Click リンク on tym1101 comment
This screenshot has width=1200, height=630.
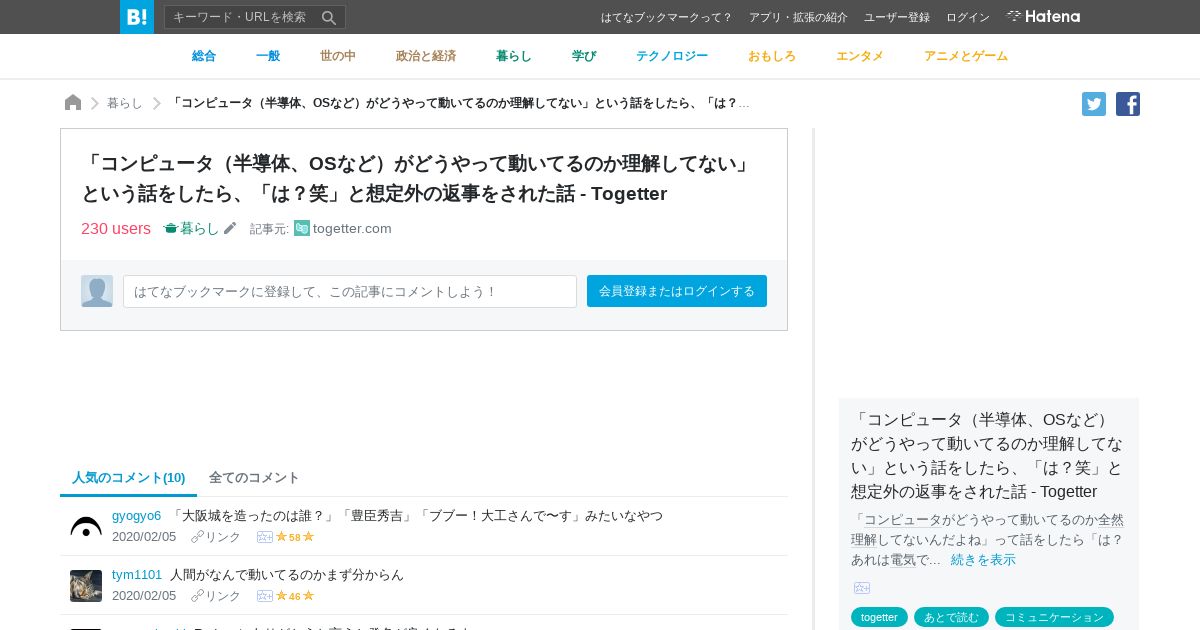(216, 596)
